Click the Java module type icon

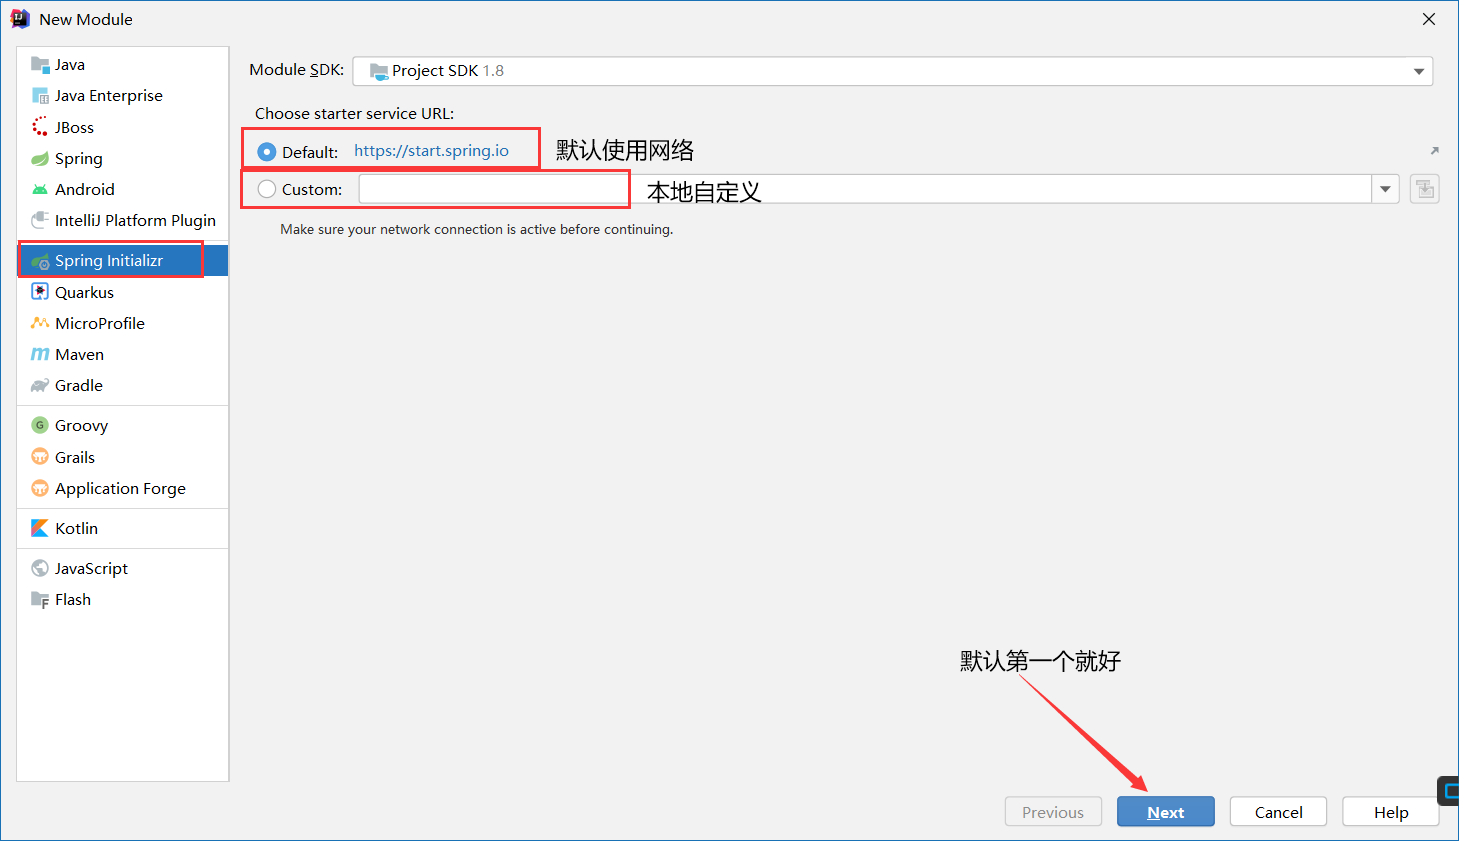pos(40,65)
